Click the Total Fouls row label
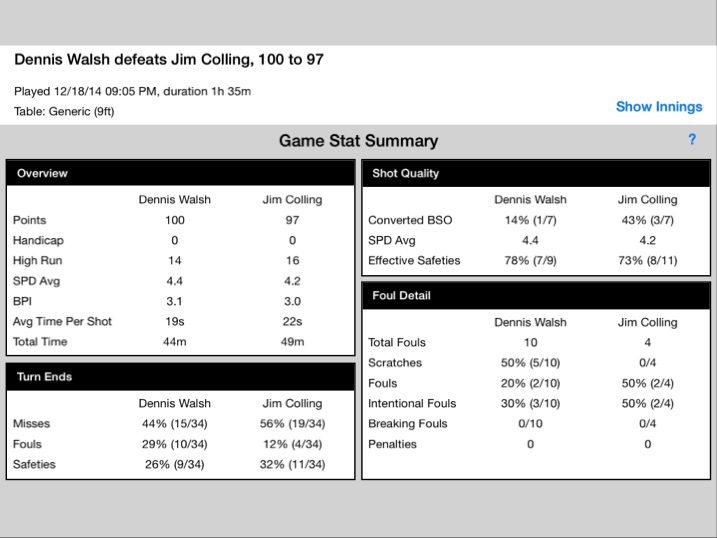This screenshot has width=717, height=538. pyautogui.click(x=397, y=342)
